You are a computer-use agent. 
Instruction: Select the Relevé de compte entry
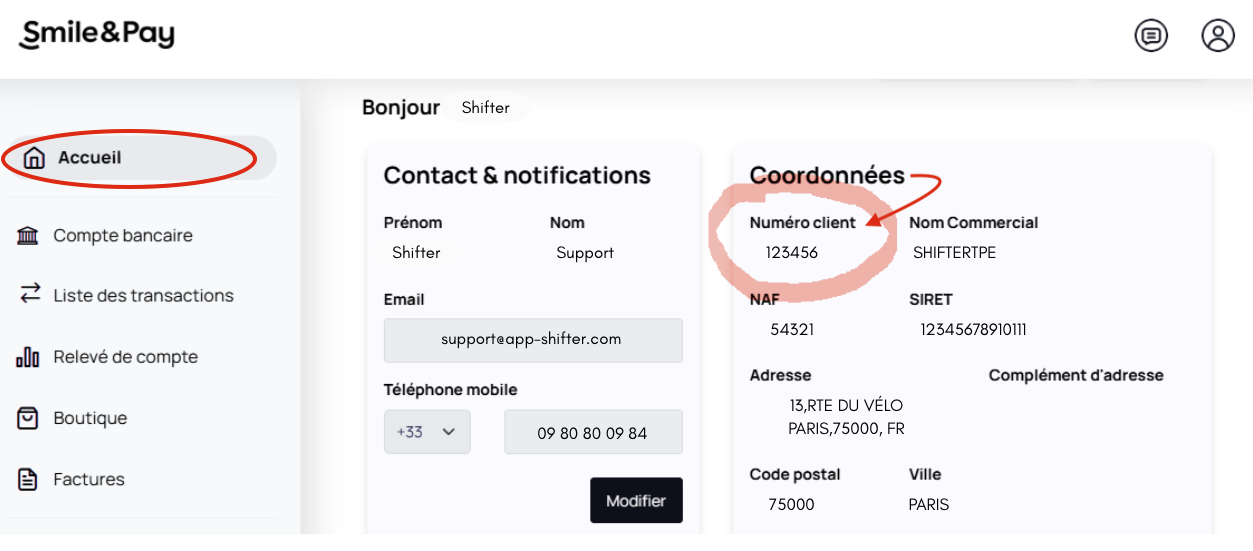tap(126, 357)
